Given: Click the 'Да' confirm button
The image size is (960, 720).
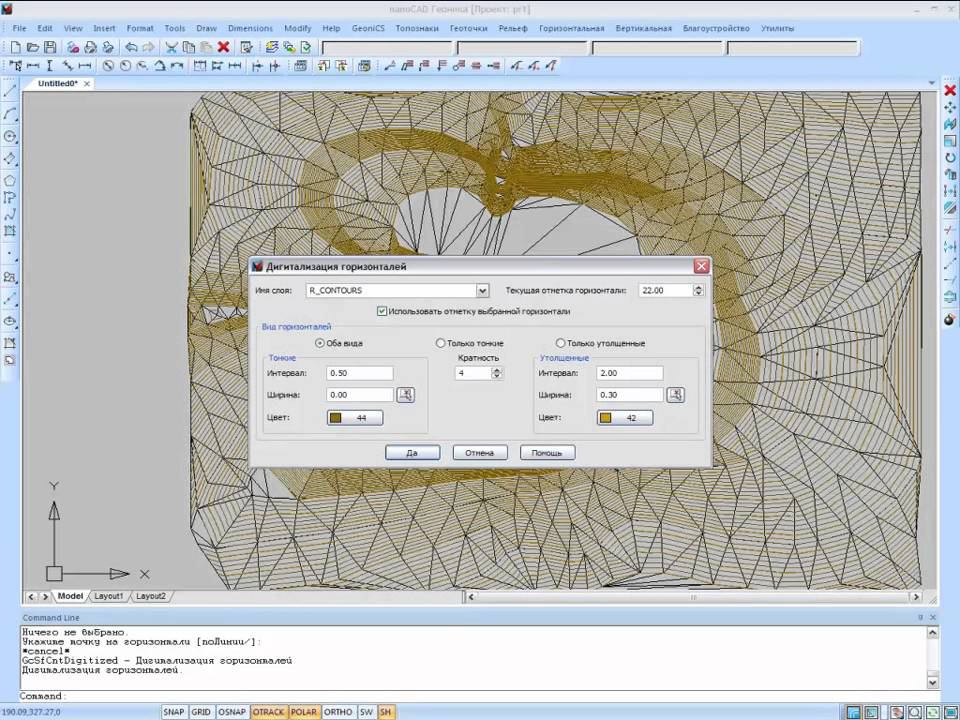Looking at the screenshot, I should click(x=412, y=453).
